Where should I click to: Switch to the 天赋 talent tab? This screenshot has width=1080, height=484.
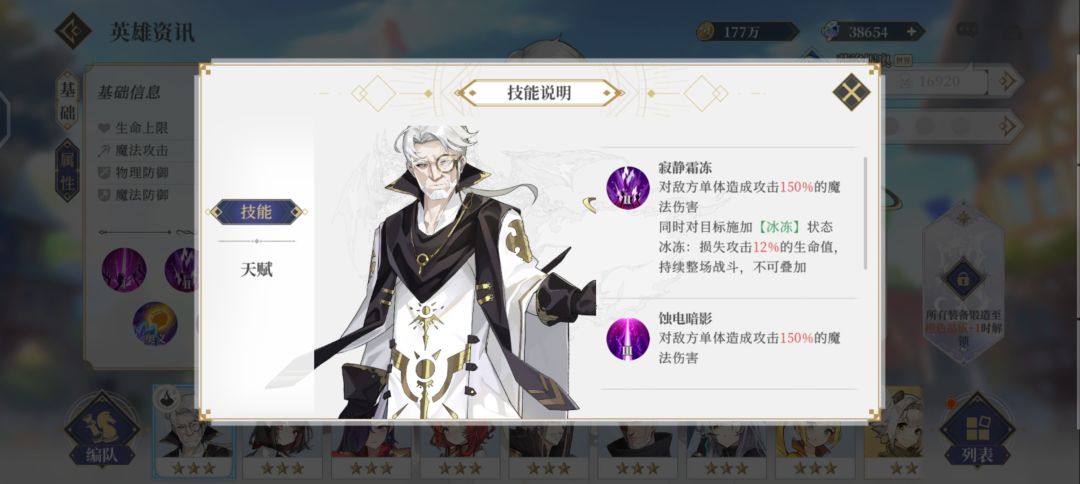click(256, 269)
